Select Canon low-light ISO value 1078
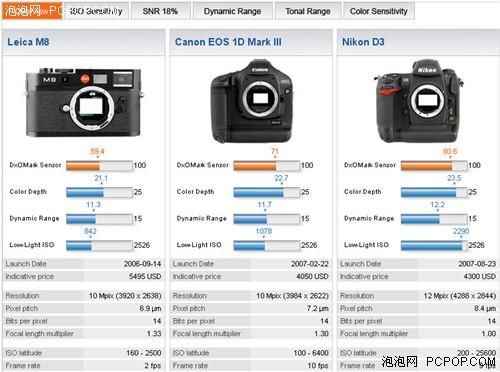This screenshot has height=372, width=500. point(264,231)
